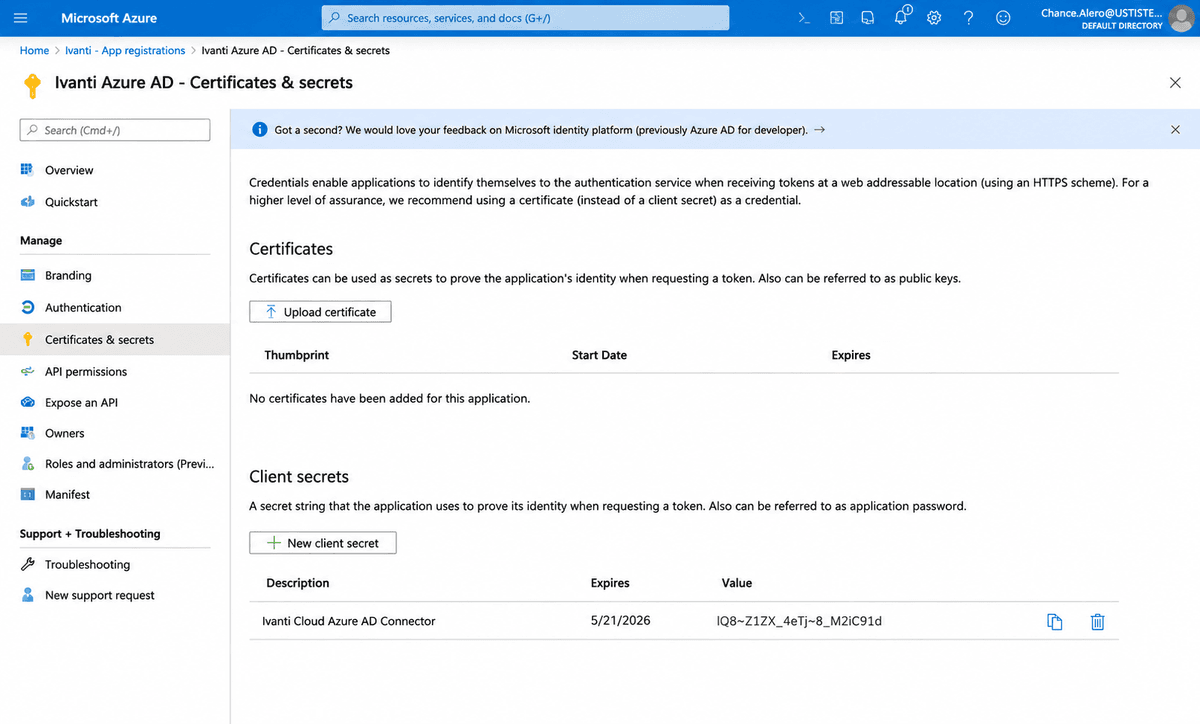Close the Certificates & secrets blade
The width and height of the screenshot is (1200, 724).
tap(1175, 83)
